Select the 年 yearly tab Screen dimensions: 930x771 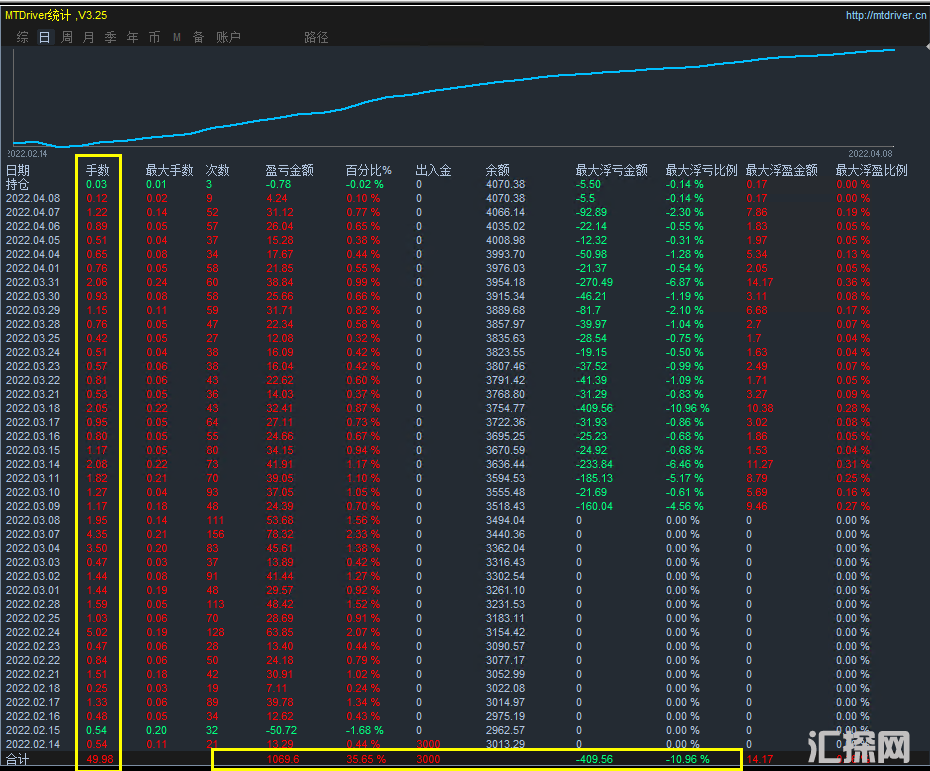point(132,37)
